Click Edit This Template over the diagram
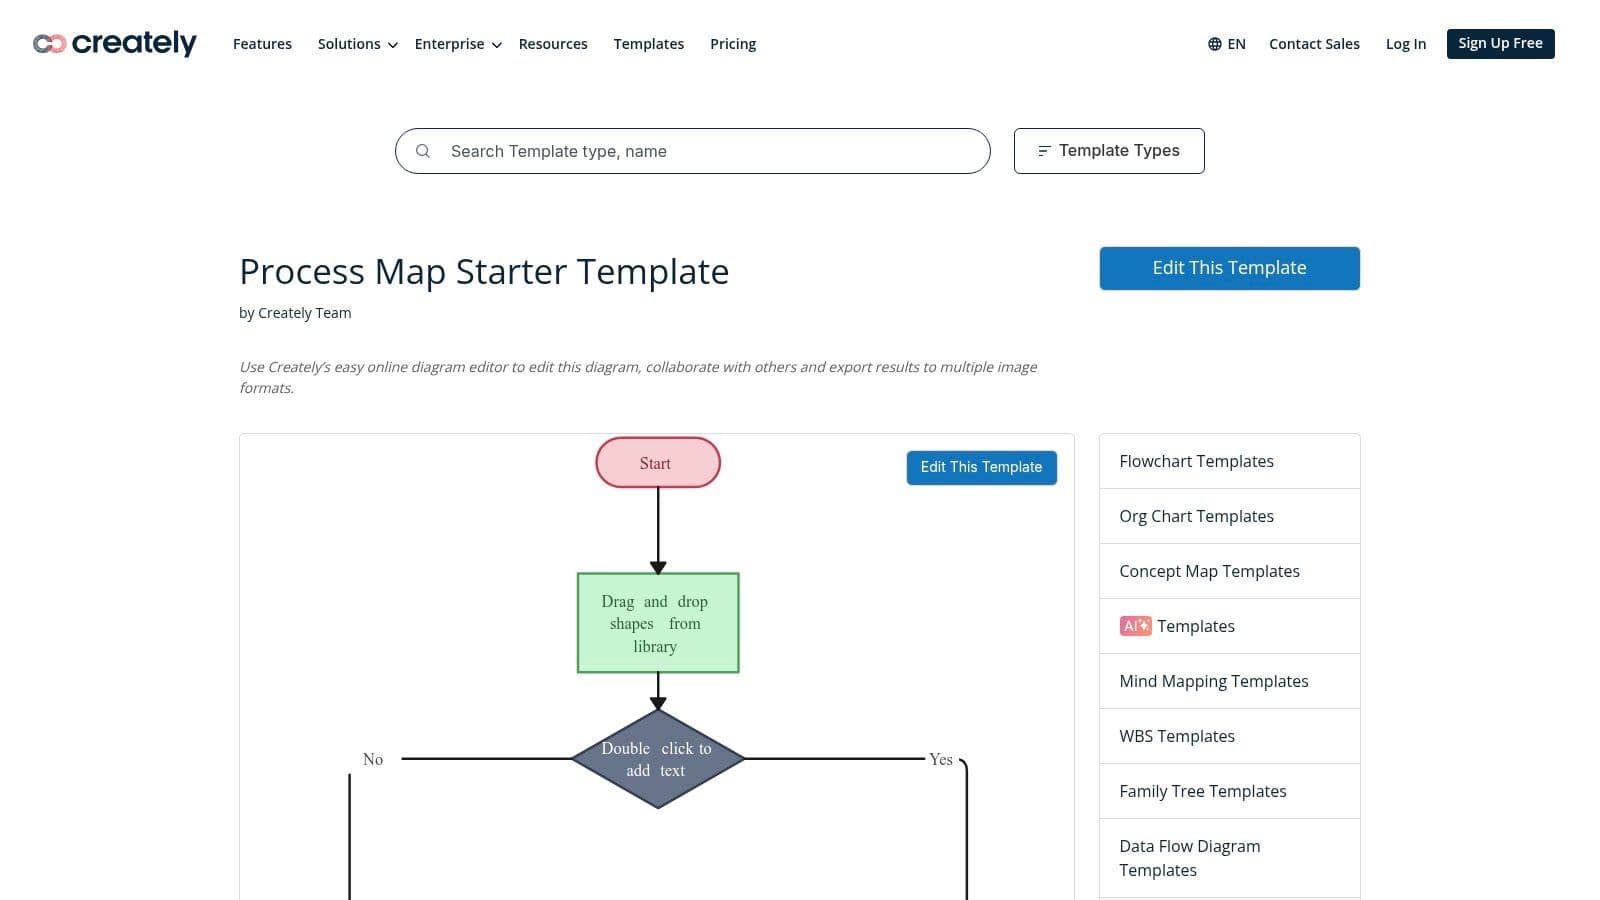The height and width of the screenshot is (900, 1600). point(981,467)
